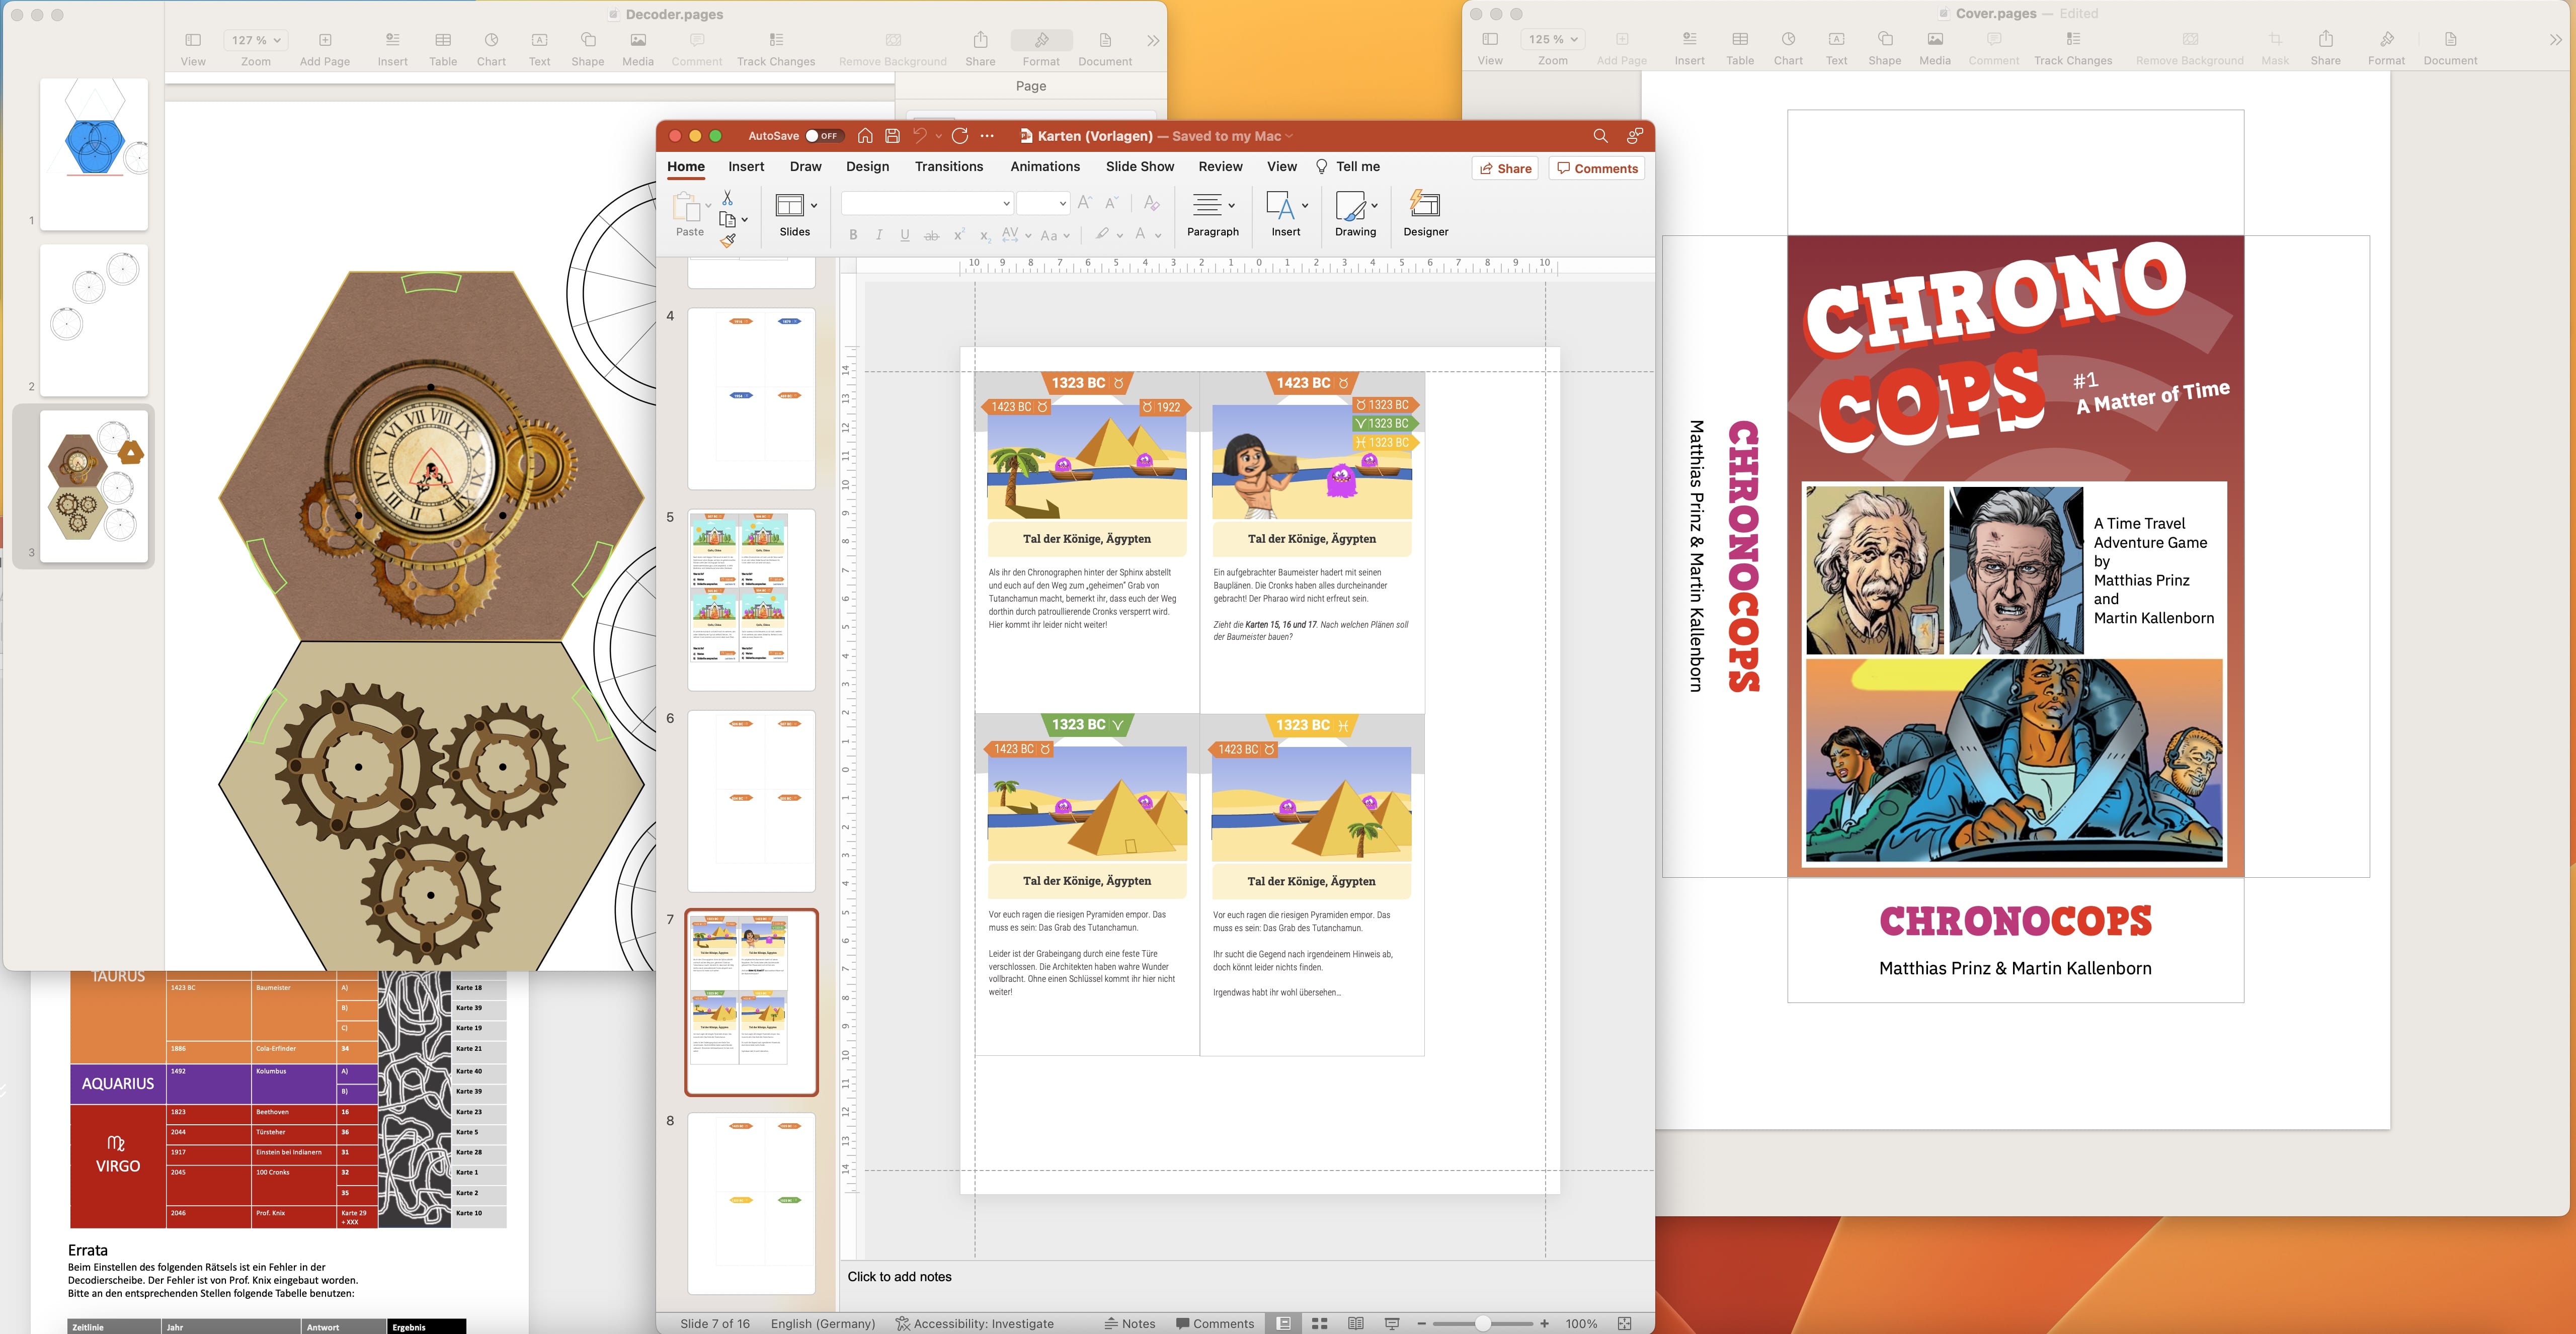
Task: Toggle the AutoSave switch in PowerPoint
Action: 824,136
